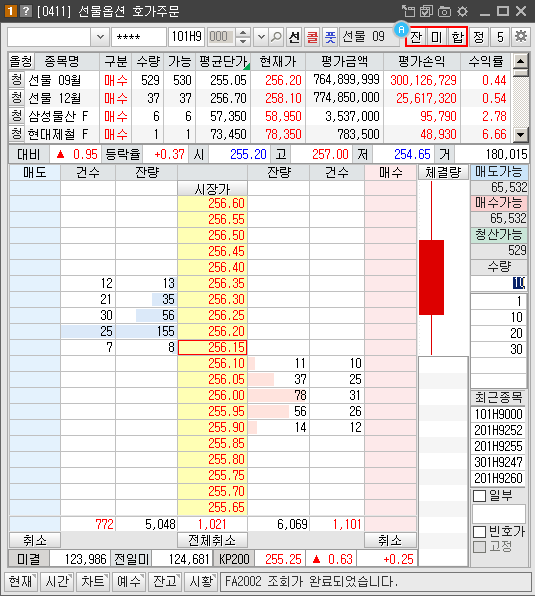Click the 시장가 market price button
The image size is (535, 596).
pyautogui.click(x=212, y=189)
